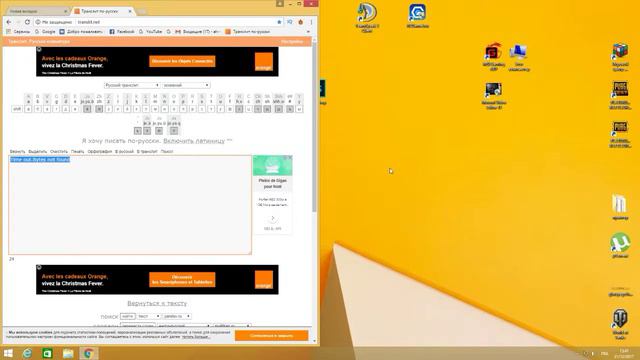
Task: Switch to the first Chrome tab
Action: 37,11
